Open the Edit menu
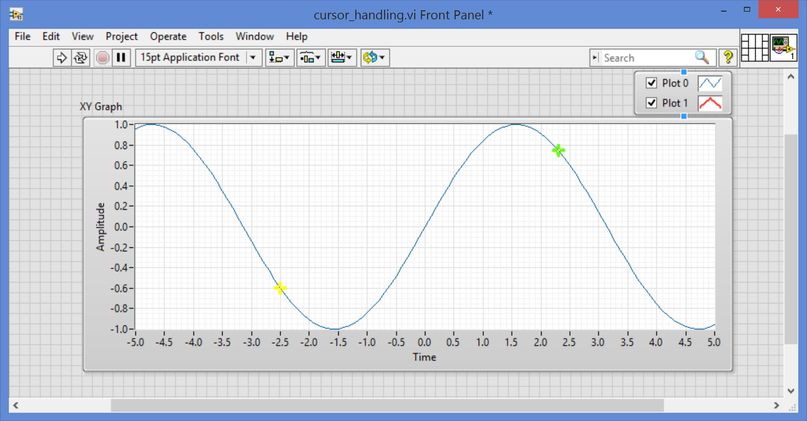The image size is (807, 421). click(x=51, y=37)
